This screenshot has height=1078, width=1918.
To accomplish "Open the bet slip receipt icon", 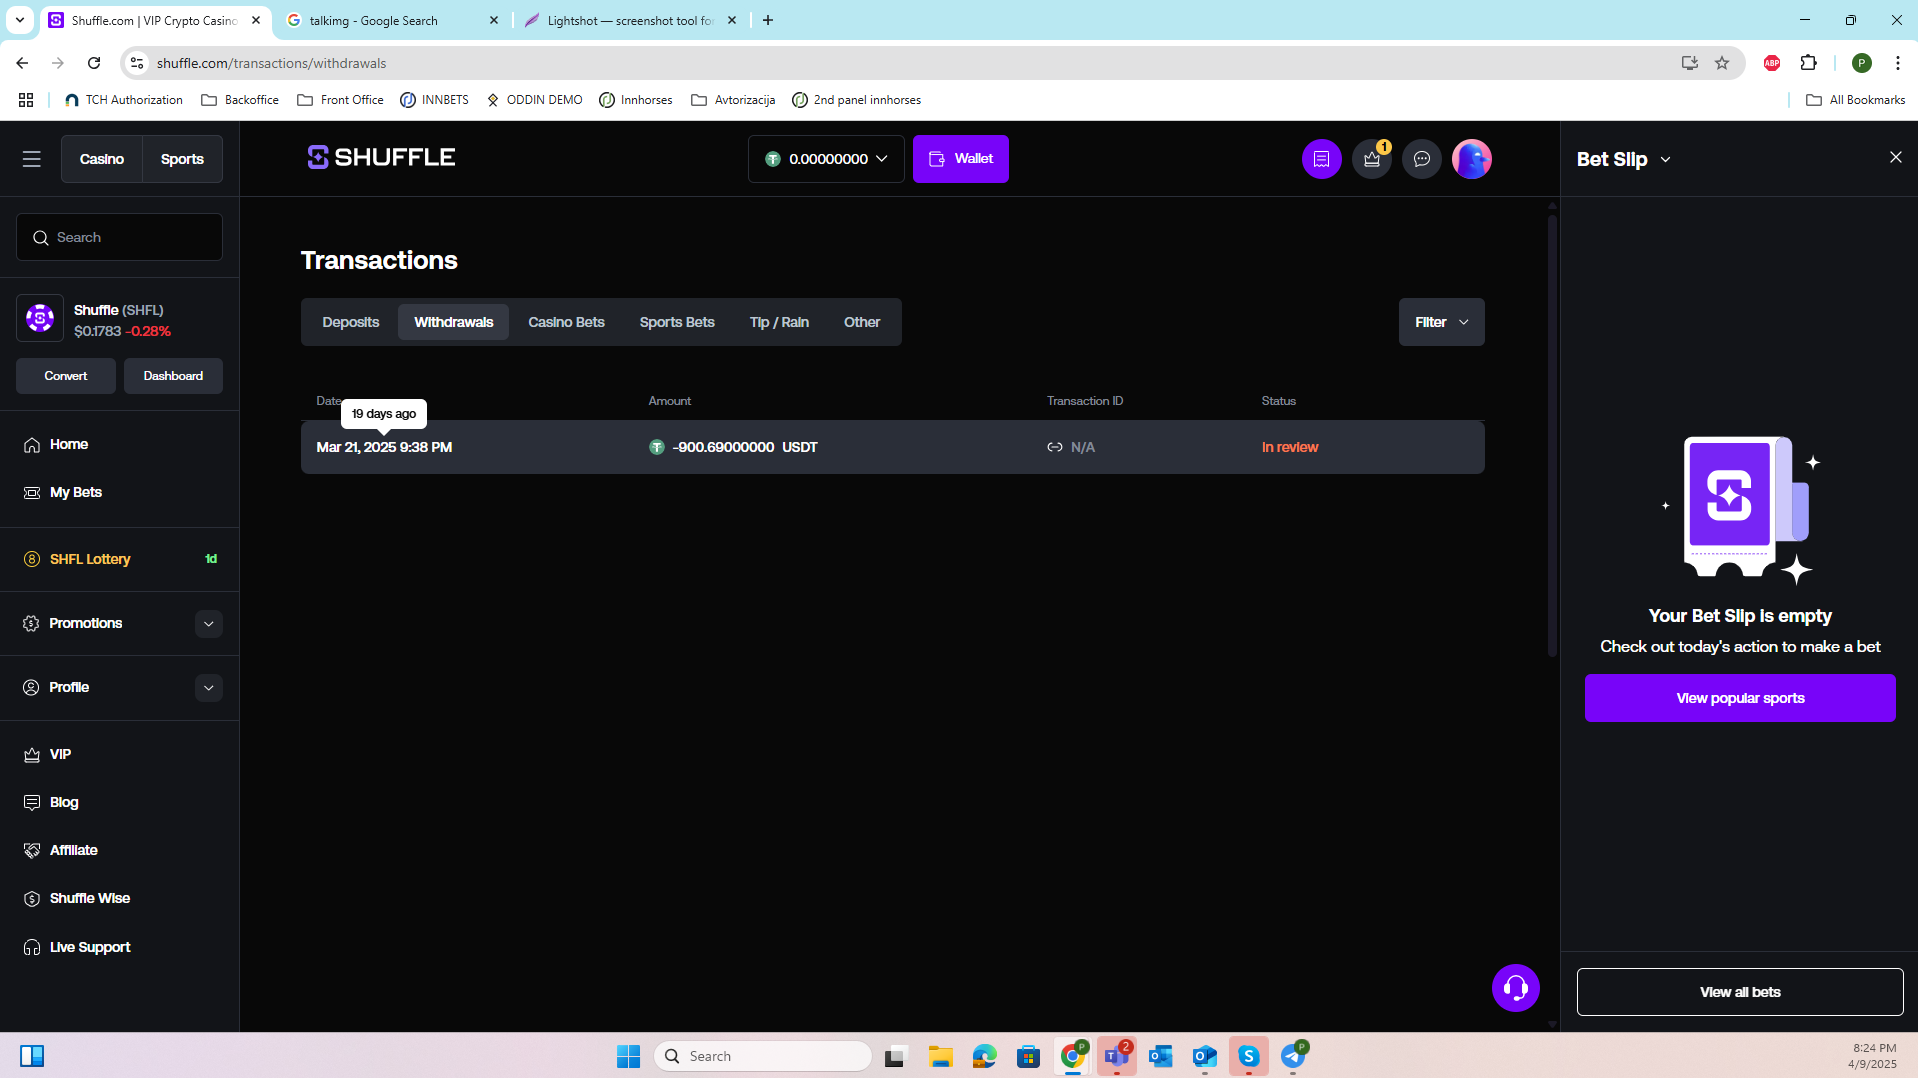I will coord(1321,159).
